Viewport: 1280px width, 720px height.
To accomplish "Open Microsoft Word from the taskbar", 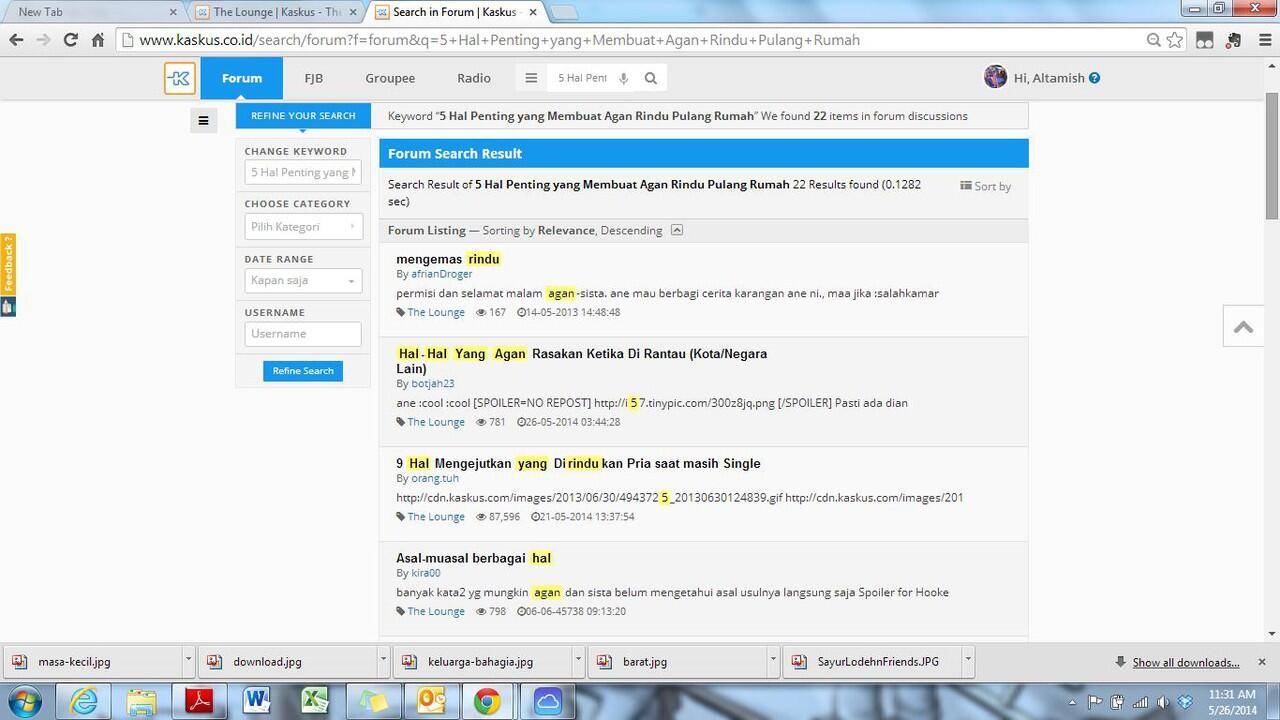I will (x=257, y=701).
